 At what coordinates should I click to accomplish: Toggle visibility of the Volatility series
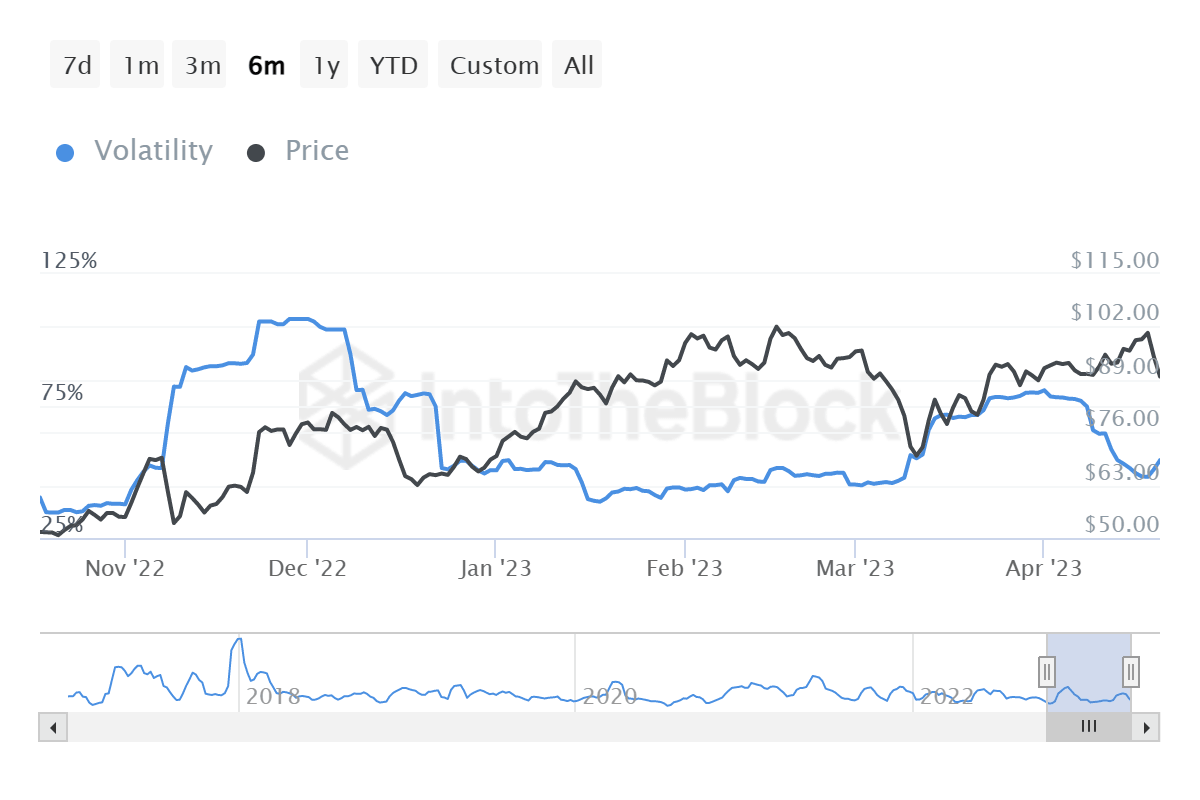click(153, 150)
